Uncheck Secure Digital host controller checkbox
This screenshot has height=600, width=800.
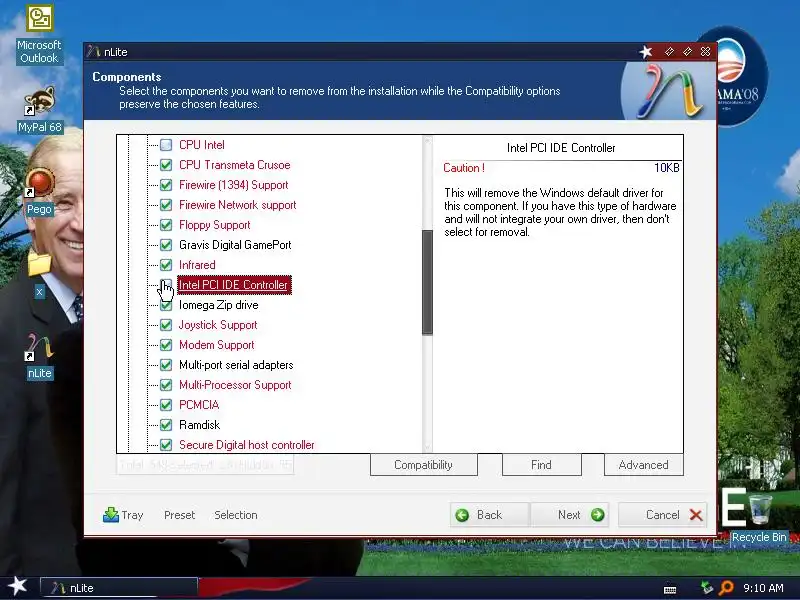pyautogui.click(x=166, y=445)
